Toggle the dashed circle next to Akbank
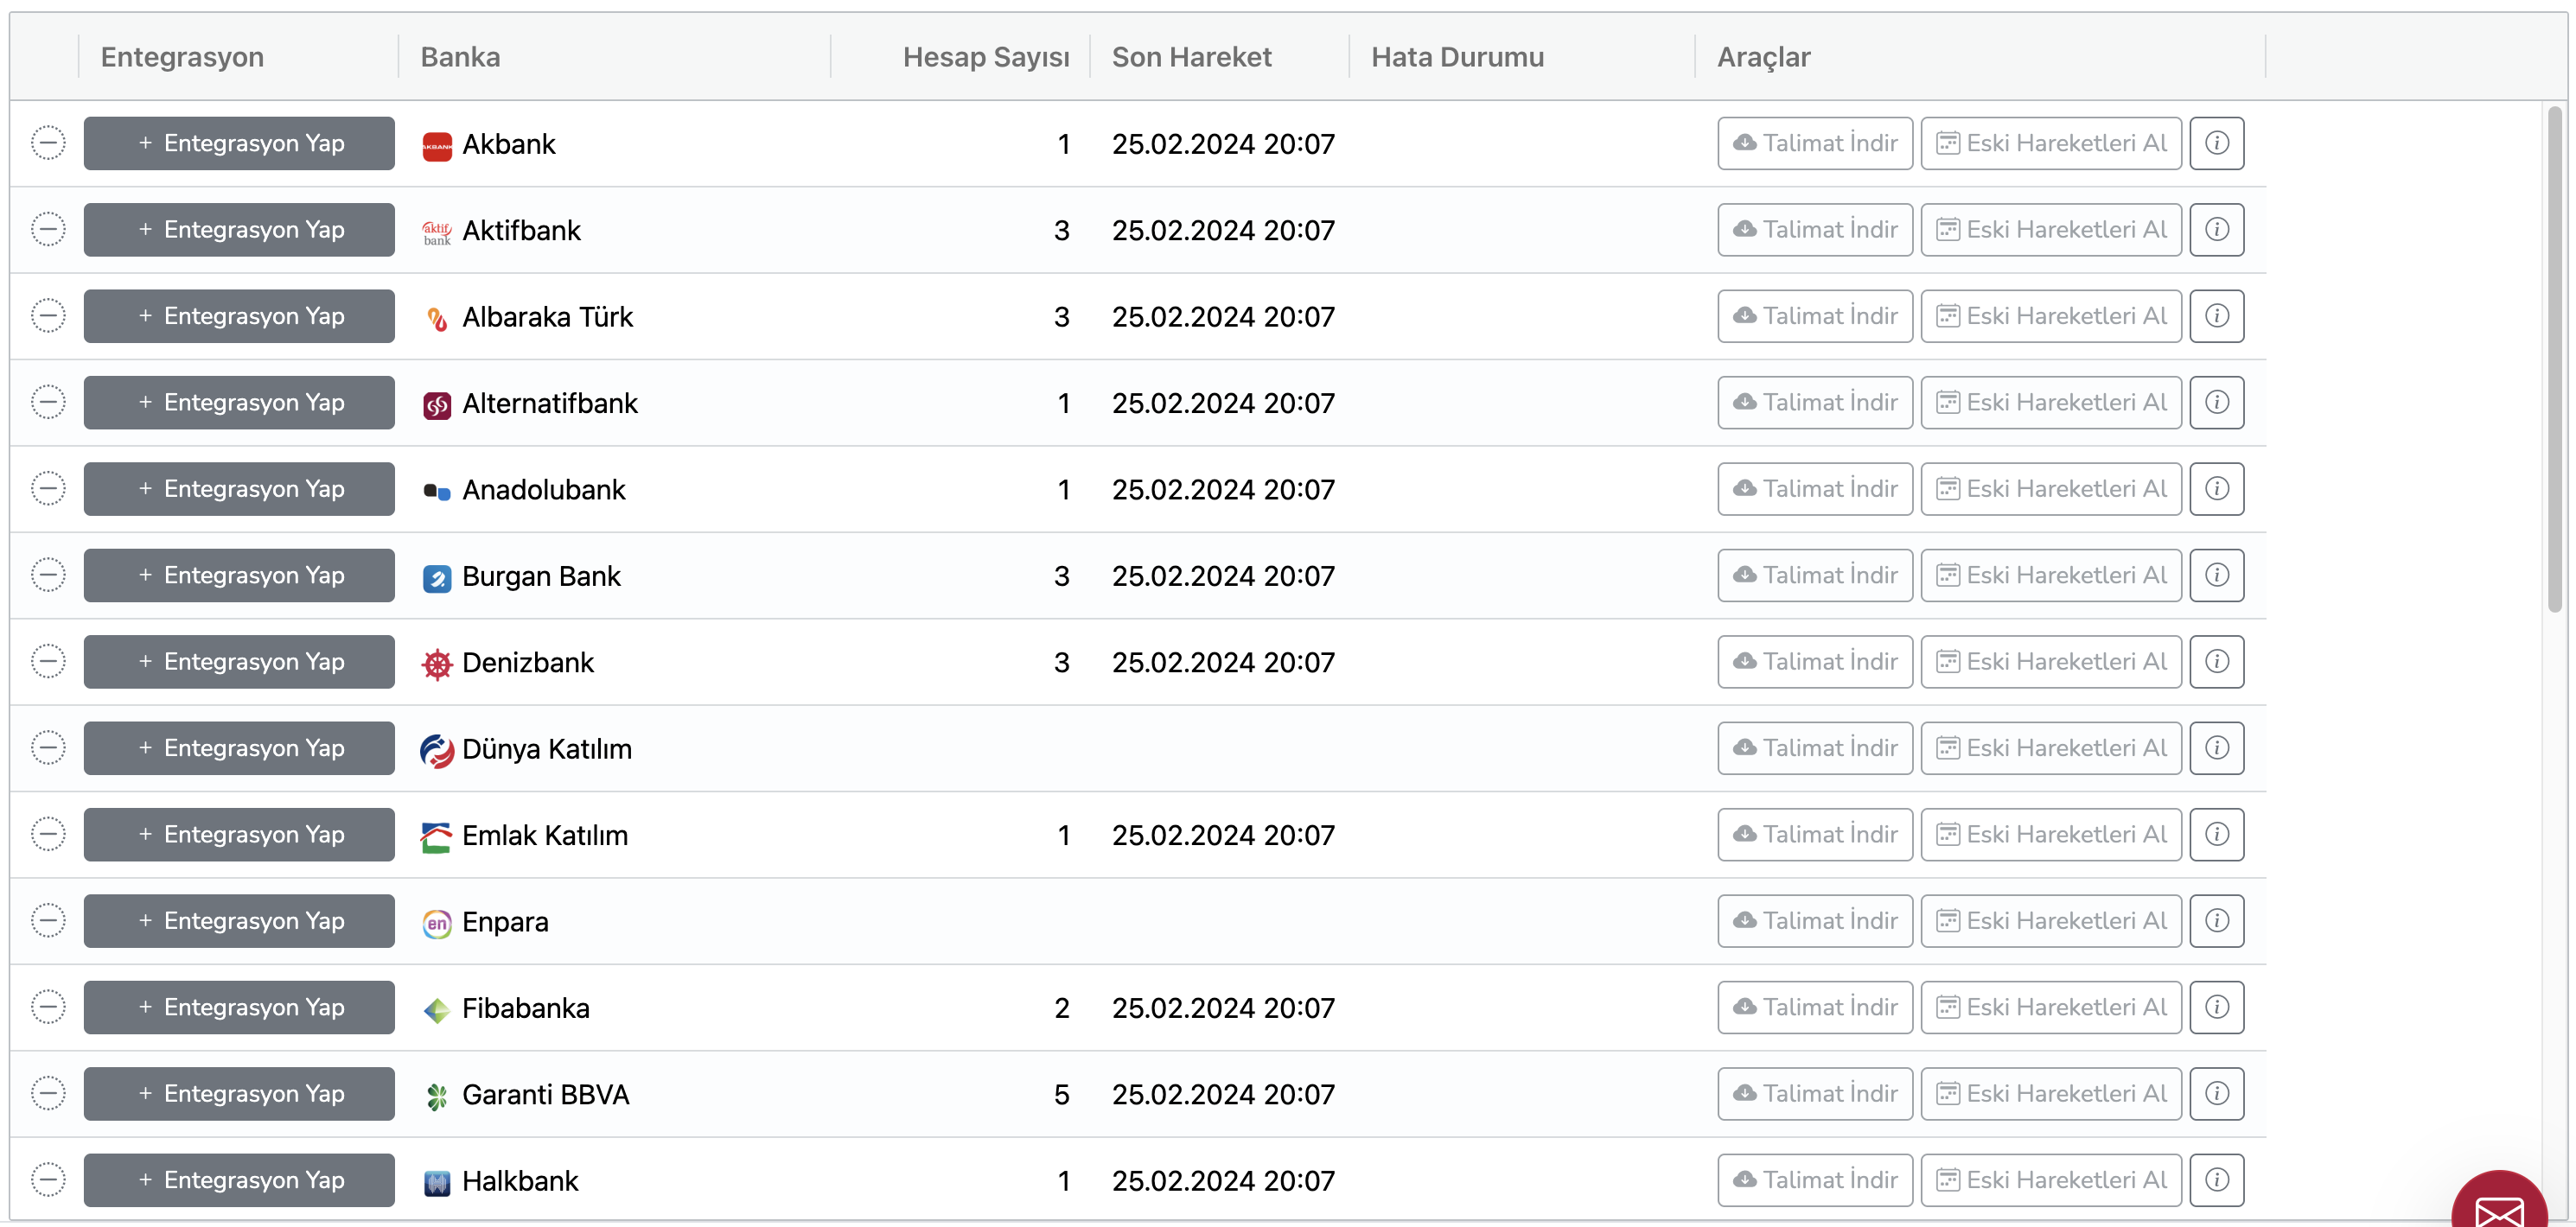 coord(49,143)
